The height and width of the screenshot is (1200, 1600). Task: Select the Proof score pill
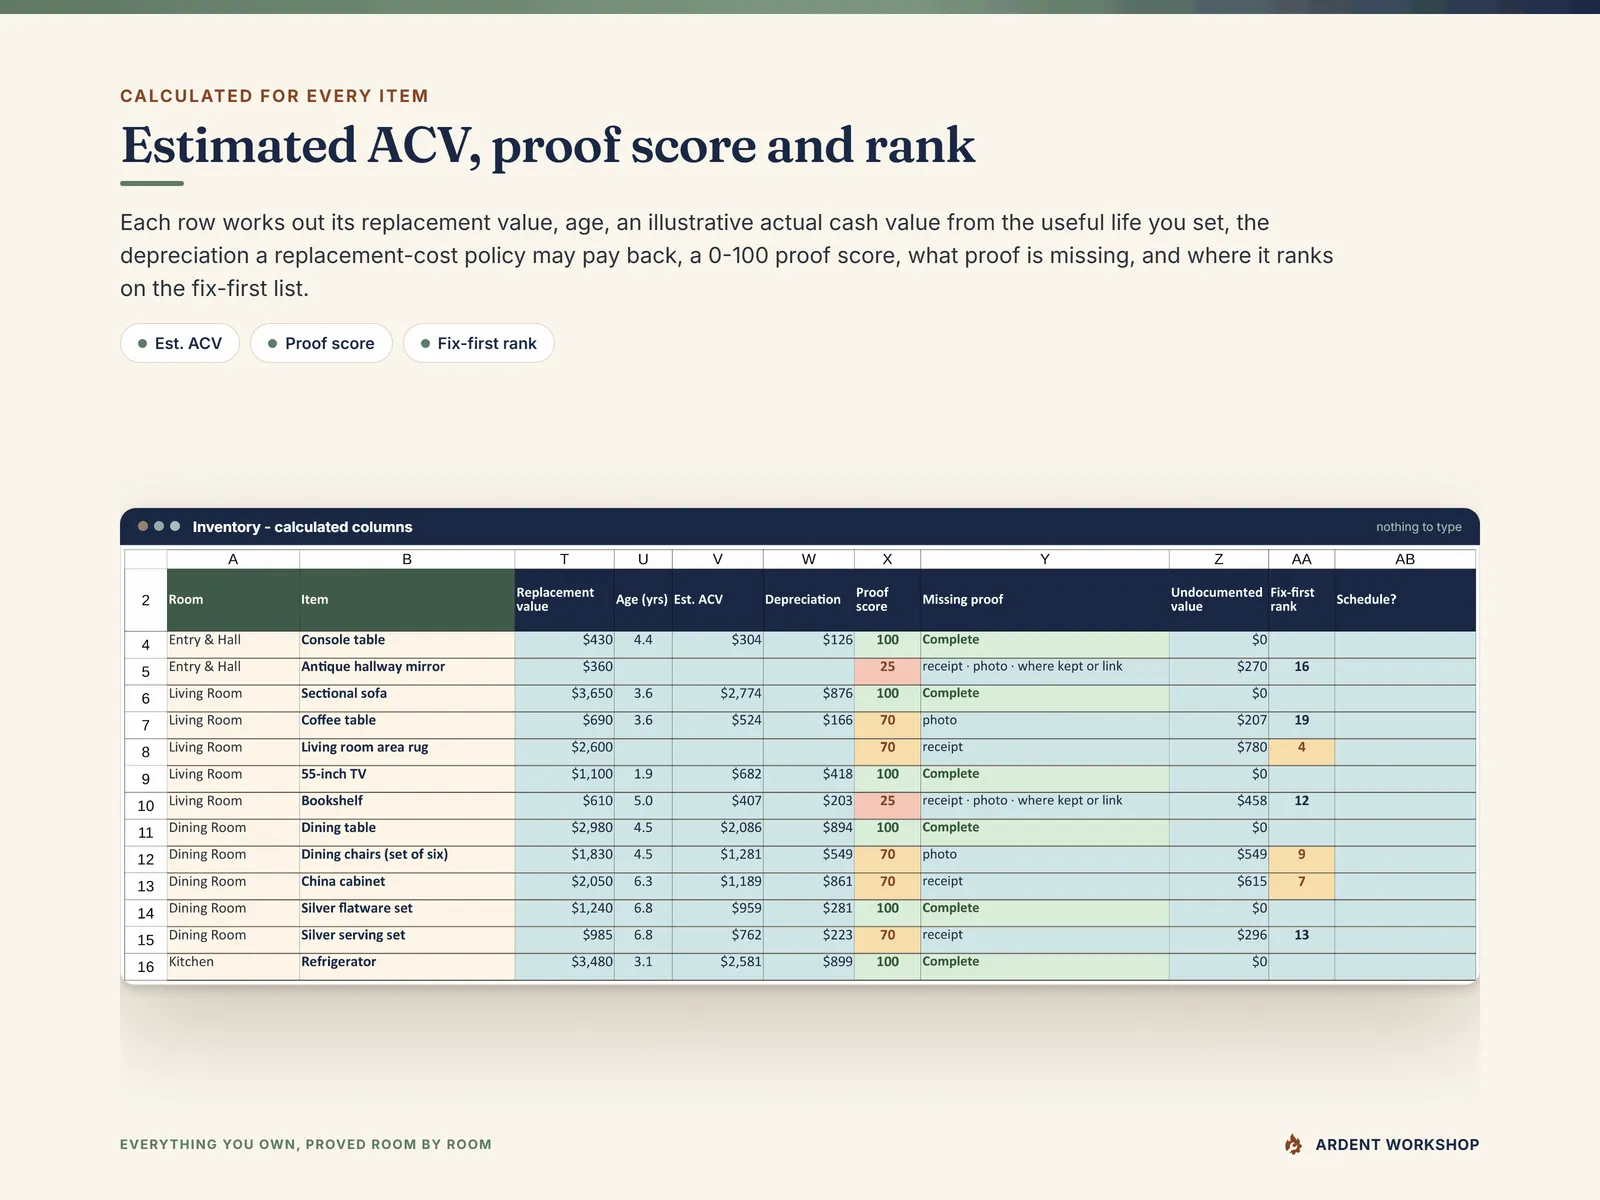click(x=321, y=343)
